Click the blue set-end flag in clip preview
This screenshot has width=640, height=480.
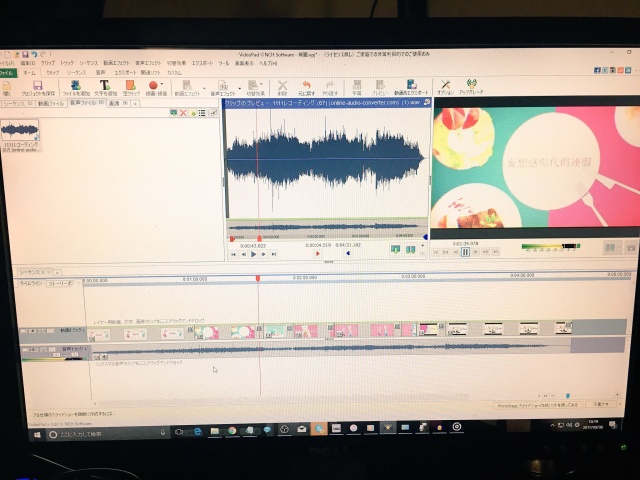(348, 253)
